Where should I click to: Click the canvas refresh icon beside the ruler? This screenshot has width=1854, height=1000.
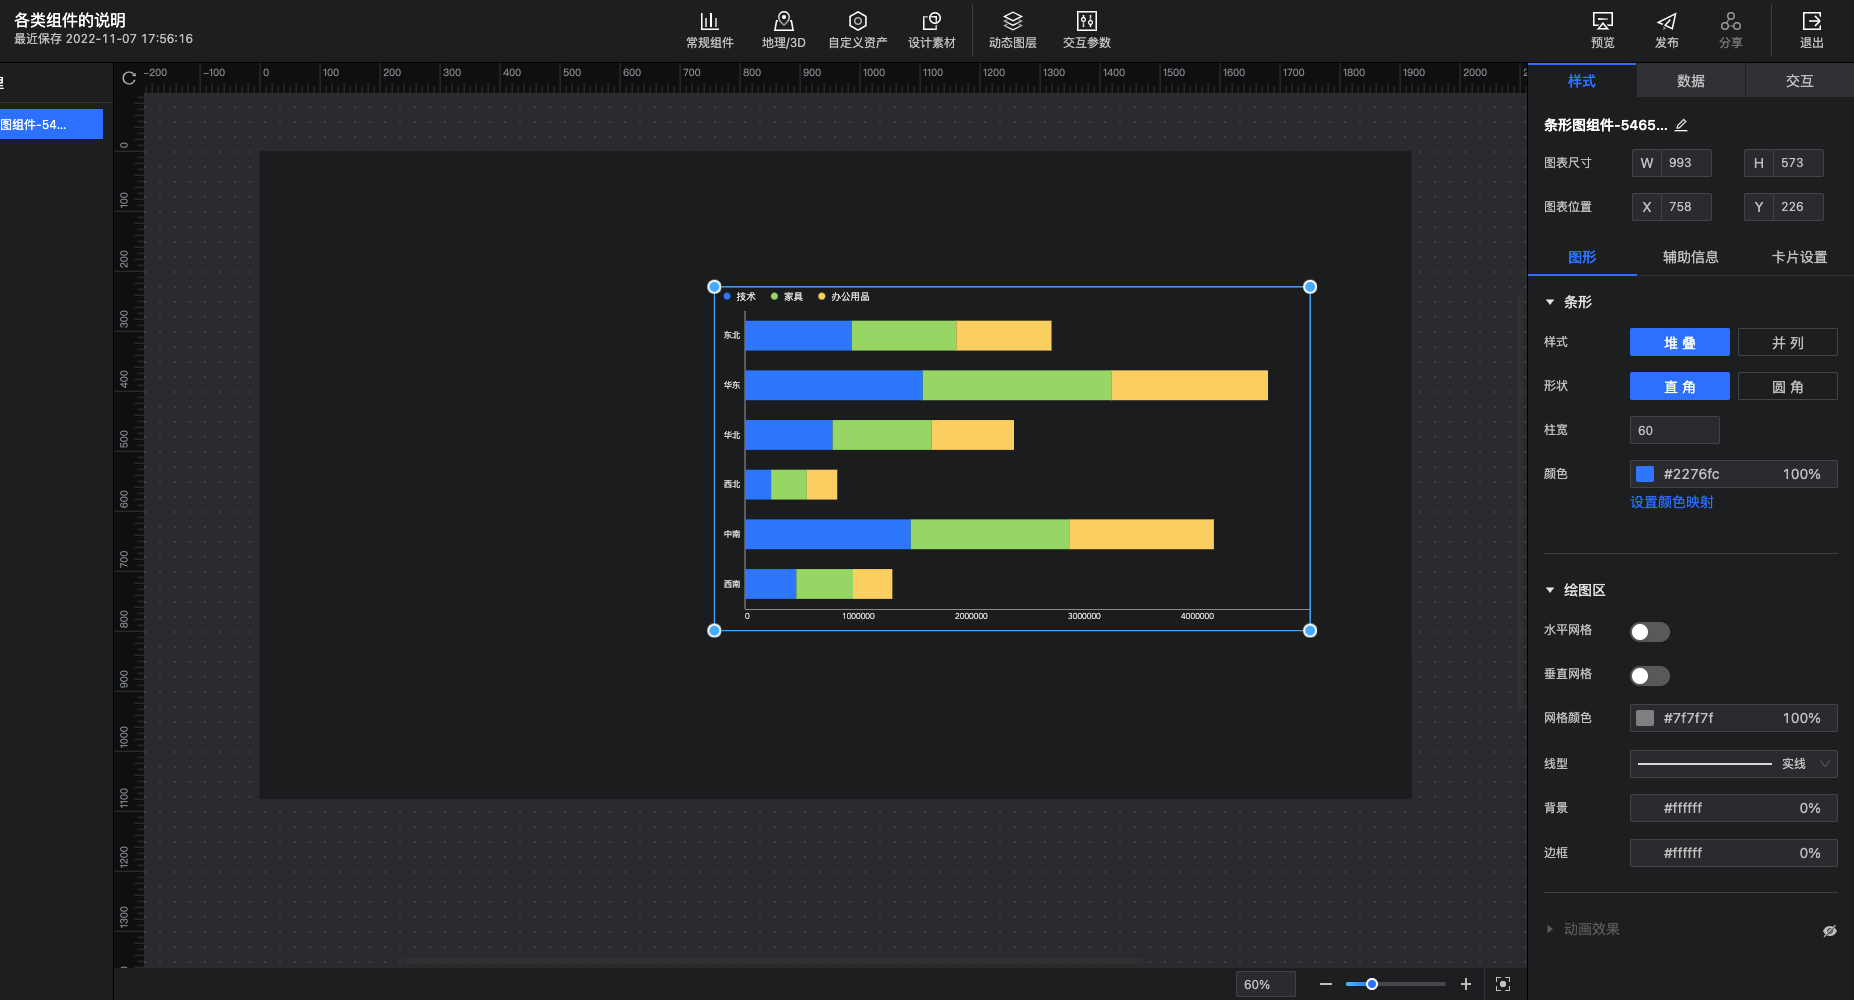click(129, 78)
